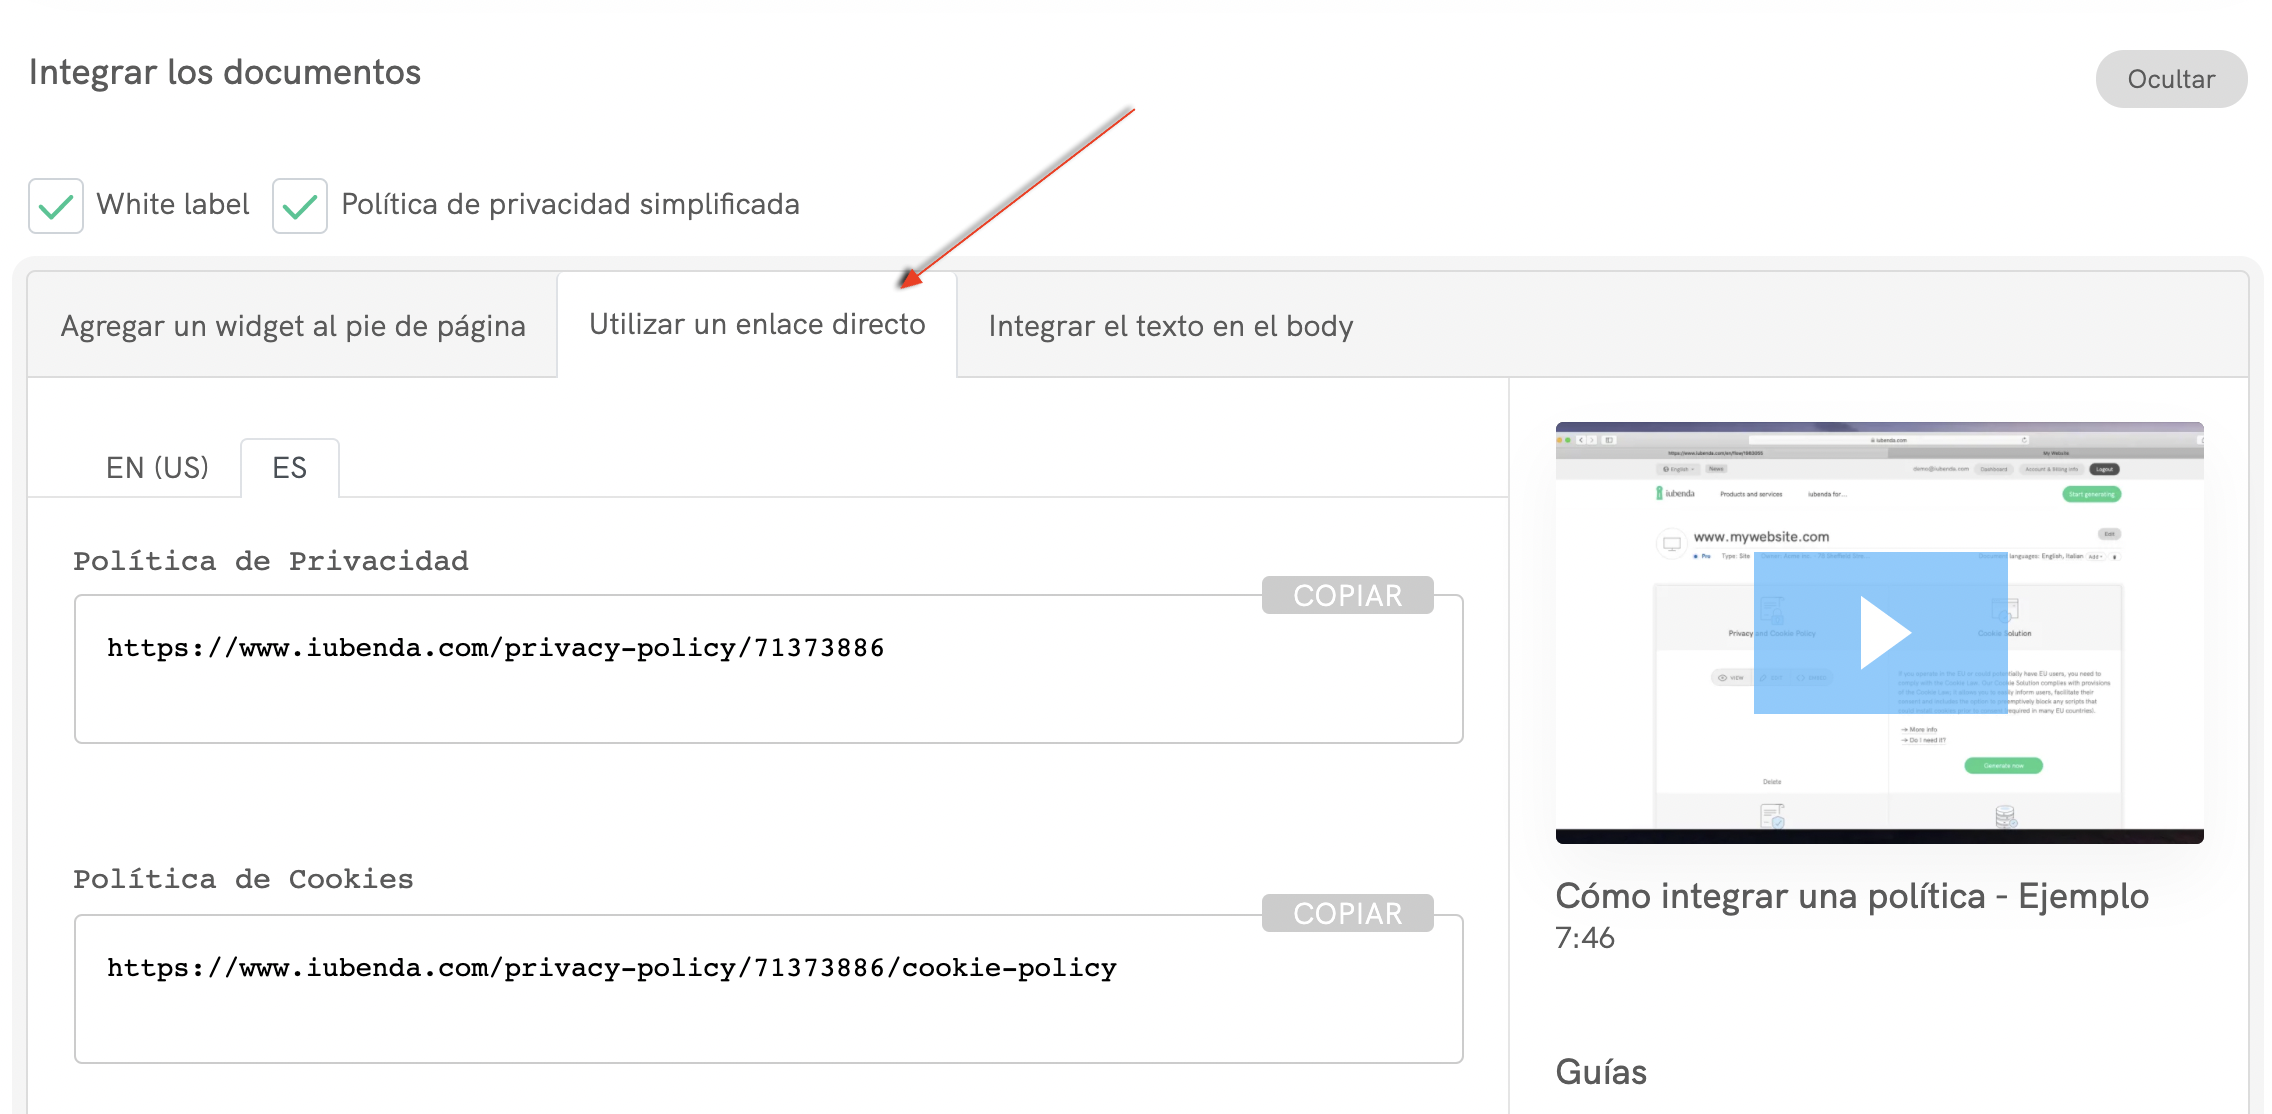The width and height of the screenshot is (2272, 1114).
Task: Toggle Política de privacidad simplificada checkbox
Action: (x=300, y=206)
